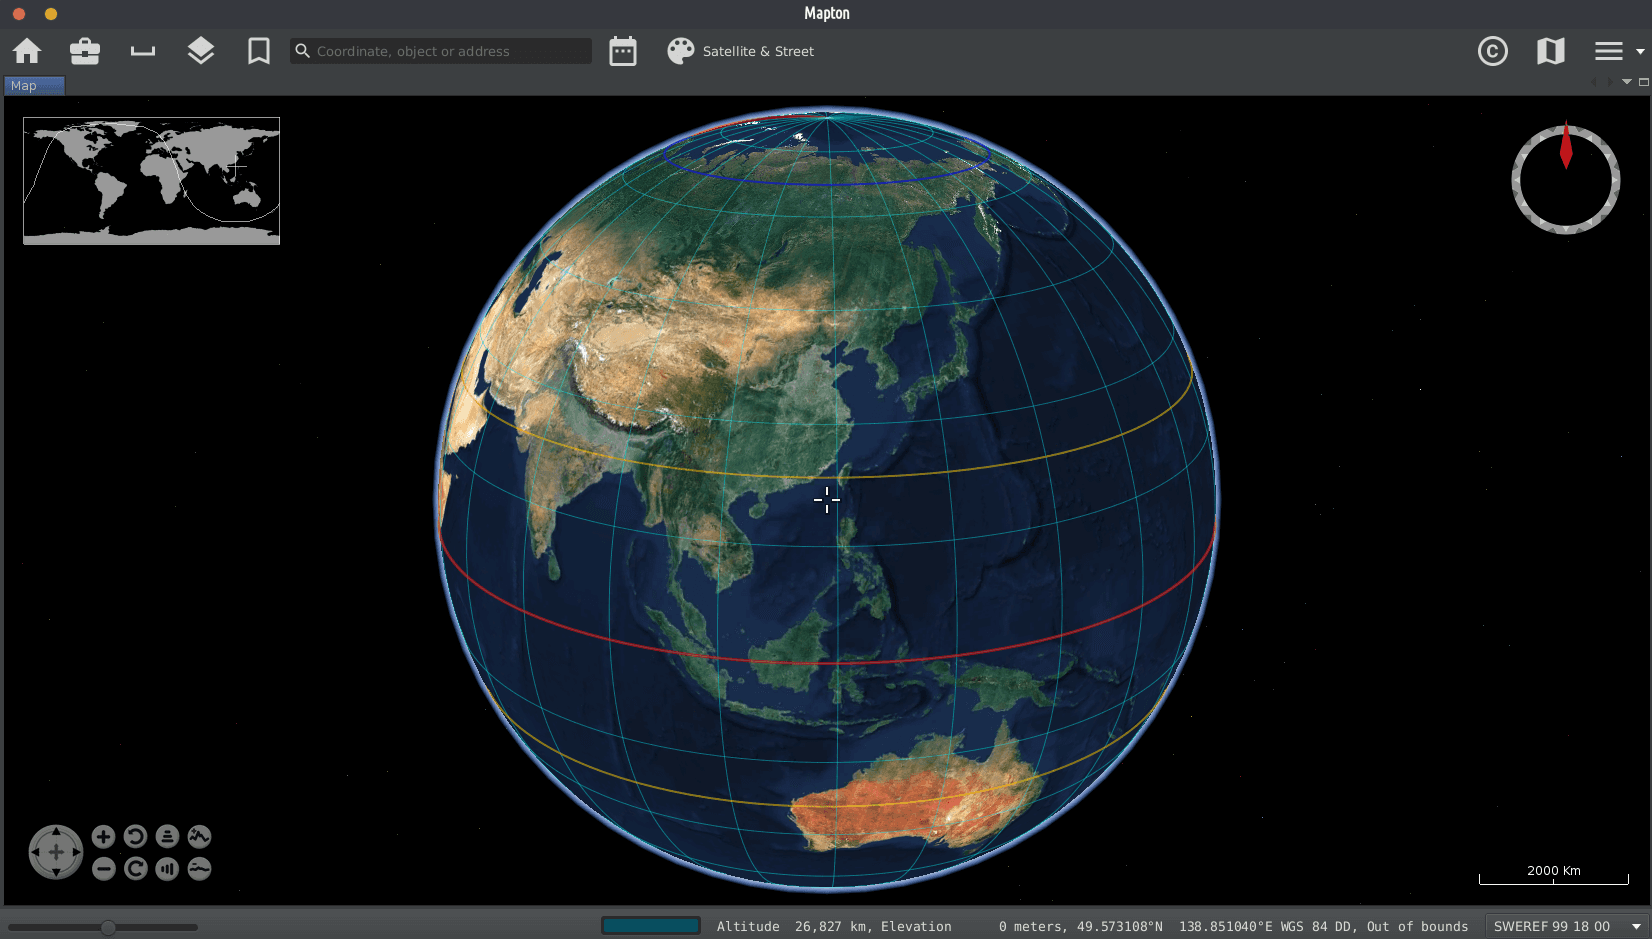The image size is (1652, 939).
Task: Click the Home icon in the toolbar
Action: [x=27, y=51]
